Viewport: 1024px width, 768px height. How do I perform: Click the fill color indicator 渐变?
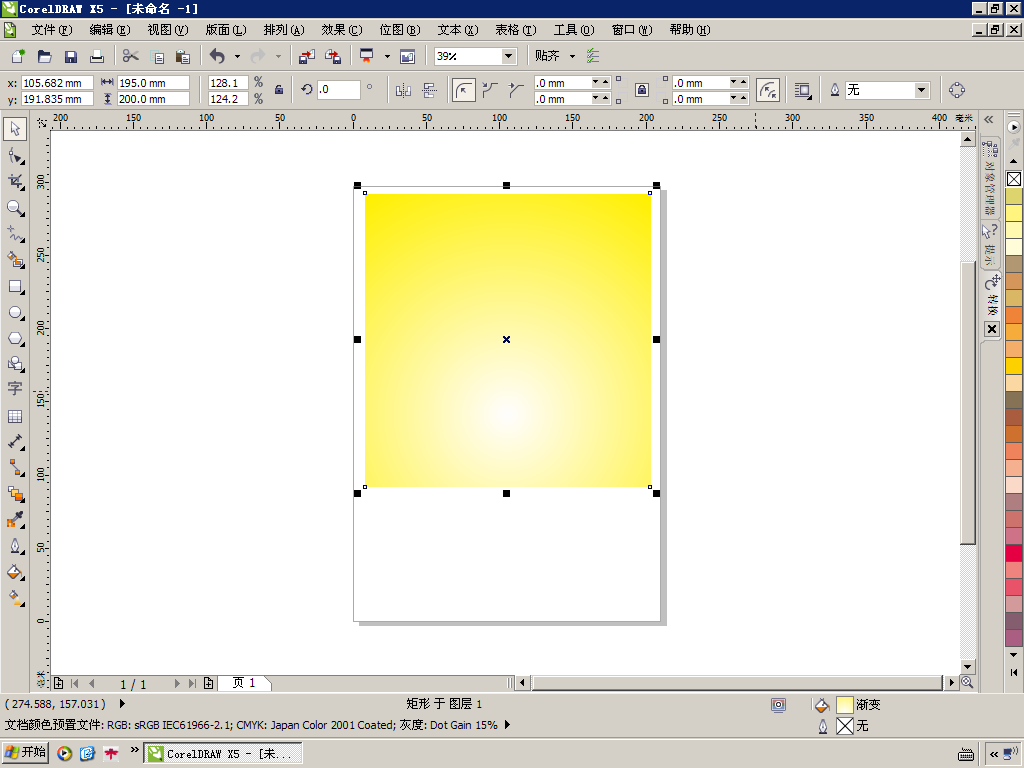[844, 705]
